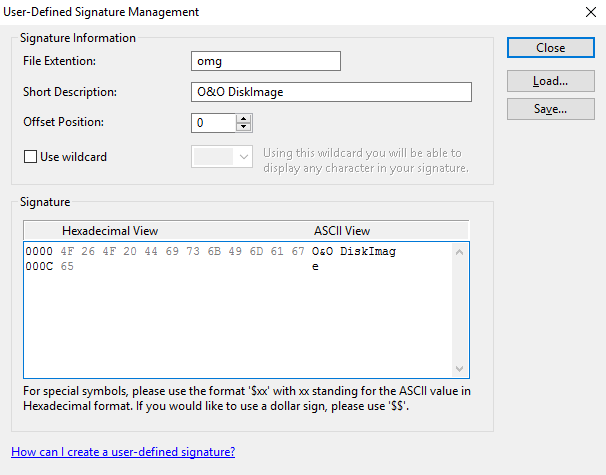Screen dimensions: 606x475
Task: Click scroll down arrow in signature box
Action: 460,368
